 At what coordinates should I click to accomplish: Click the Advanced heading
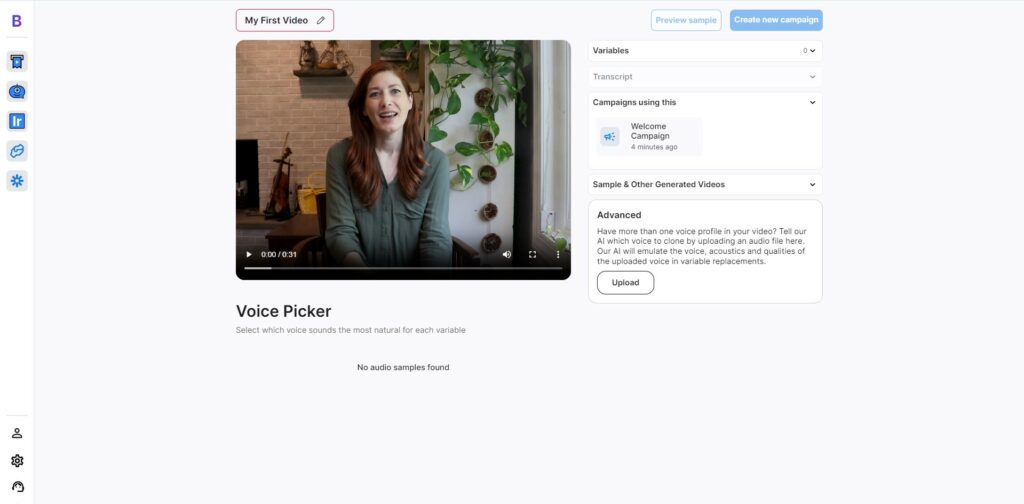pos(619,215)
